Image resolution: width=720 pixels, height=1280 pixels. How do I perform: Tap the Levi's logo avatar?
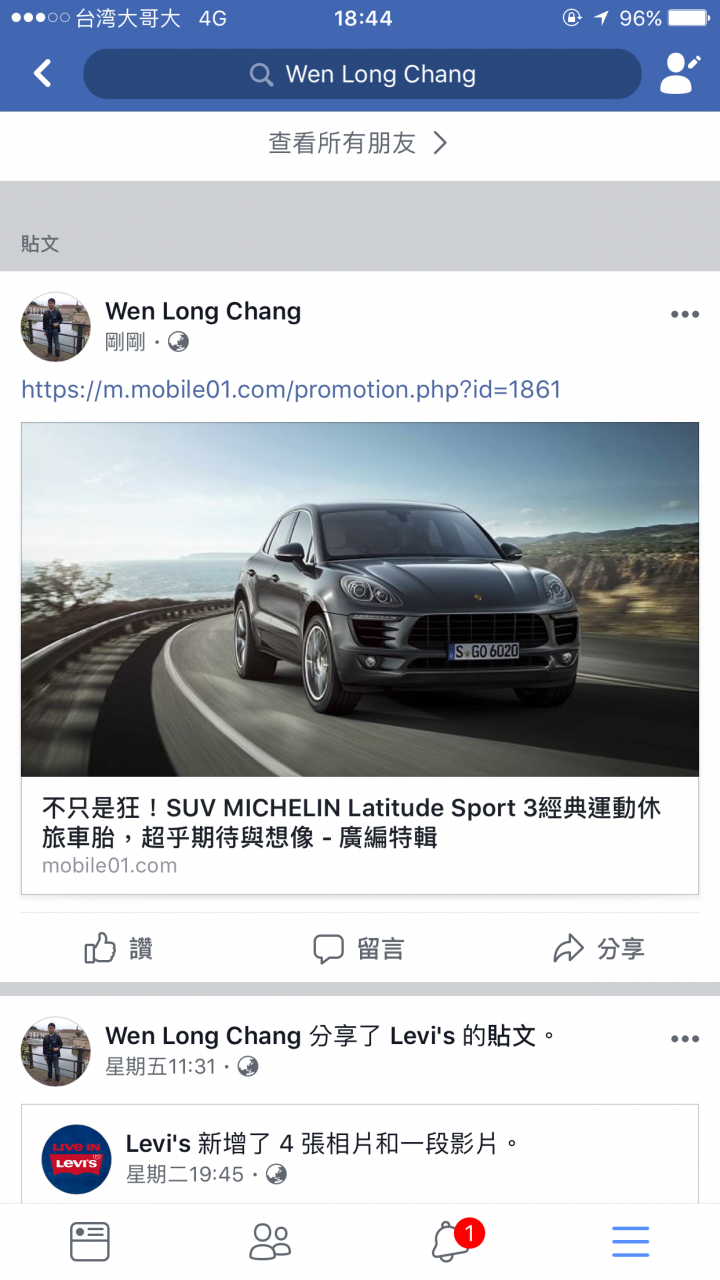click(77, 1159)
